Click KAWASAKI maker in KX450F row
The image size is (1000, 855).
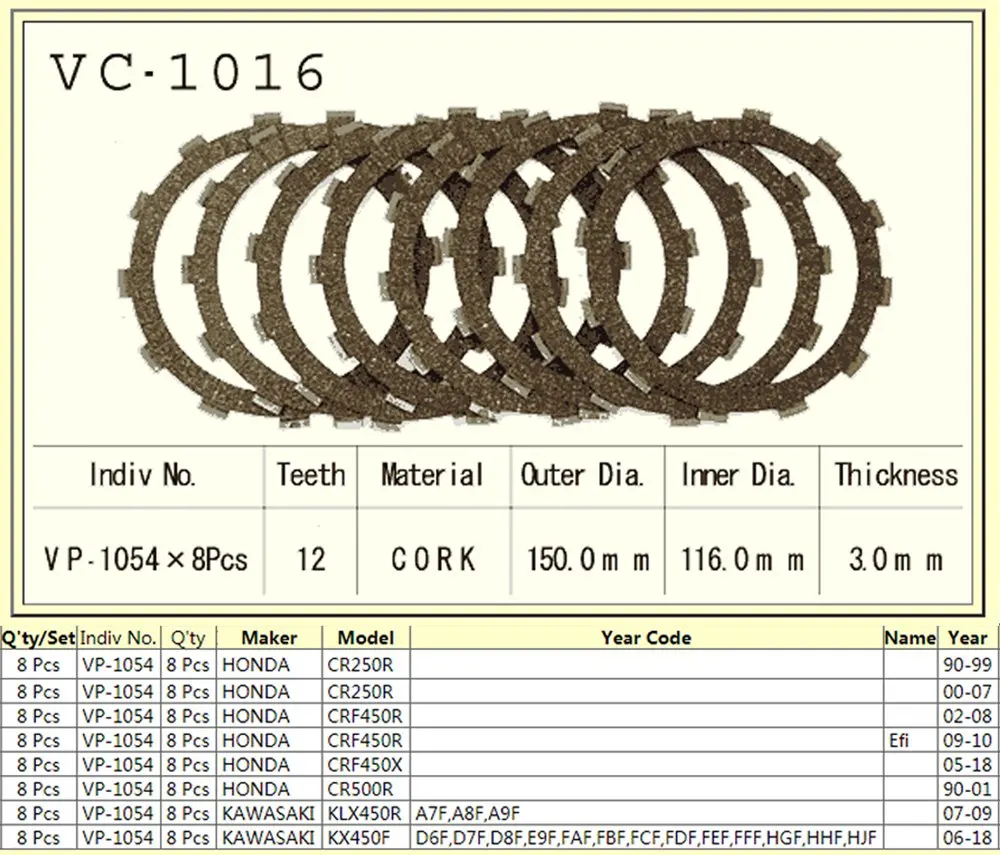tap(268, 837)
